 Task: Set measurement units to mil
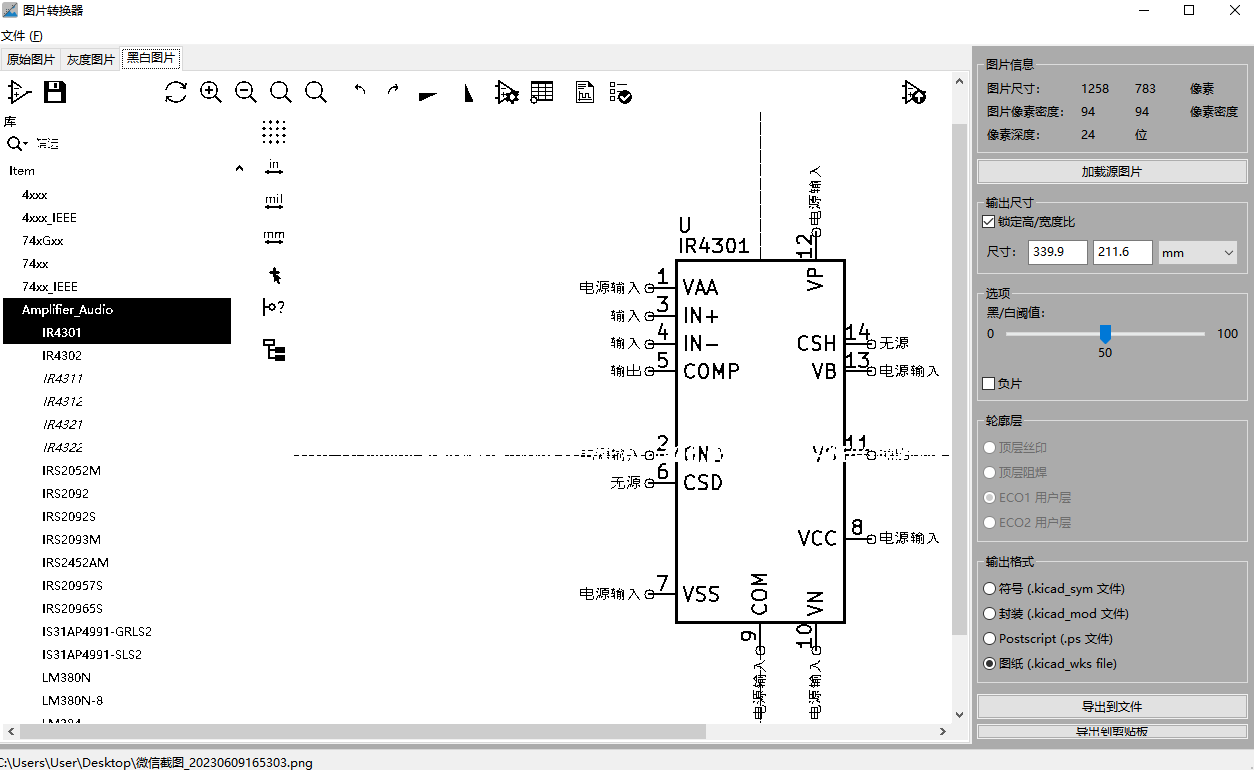click(x=274, y=201)
